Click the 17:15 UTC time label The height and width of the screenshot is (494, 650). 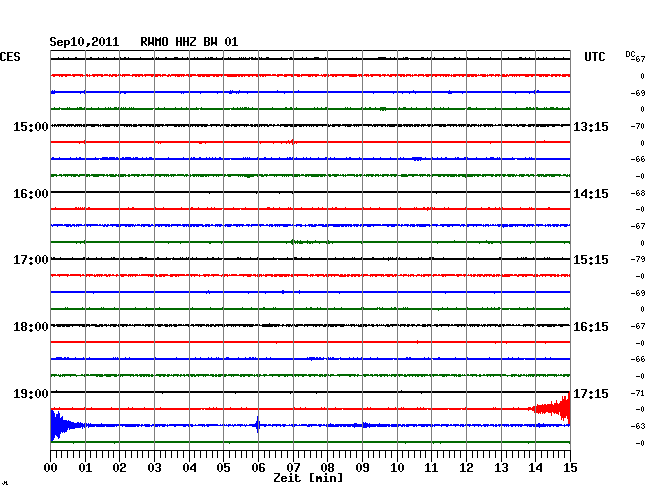[591, 393]
